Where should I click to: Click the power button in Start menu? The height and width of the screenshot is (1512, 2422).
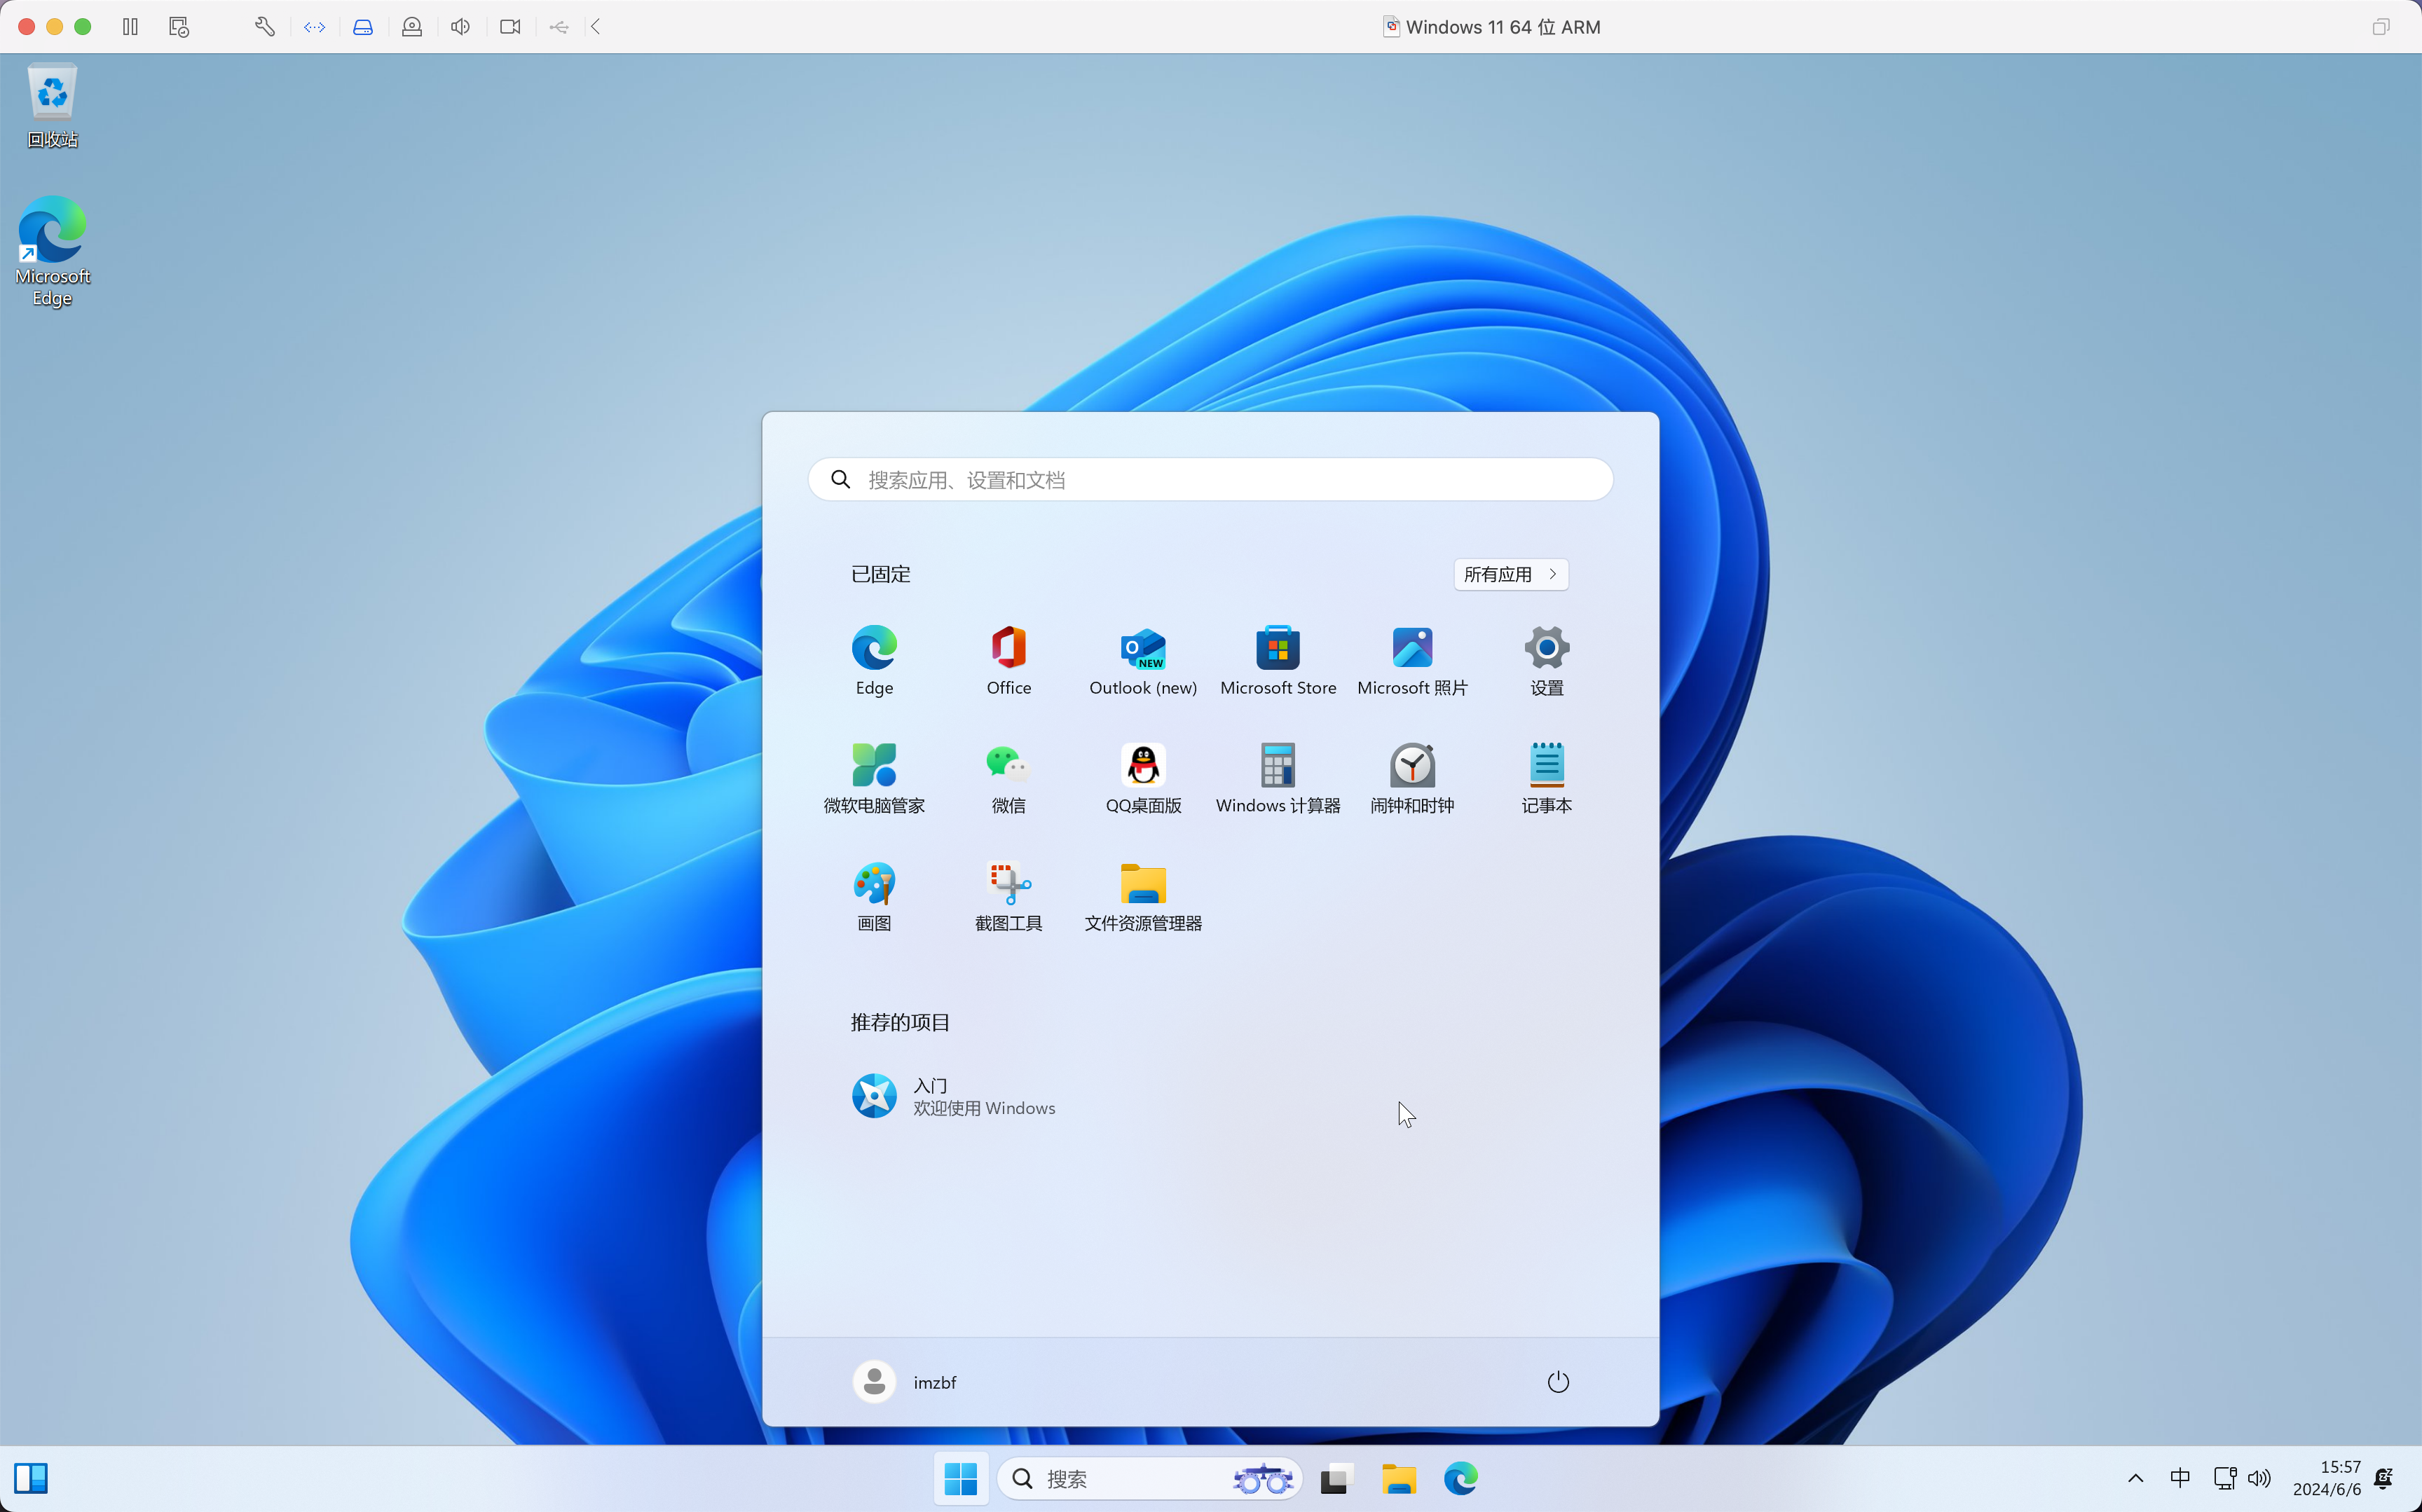(x=1558, y=1382)
